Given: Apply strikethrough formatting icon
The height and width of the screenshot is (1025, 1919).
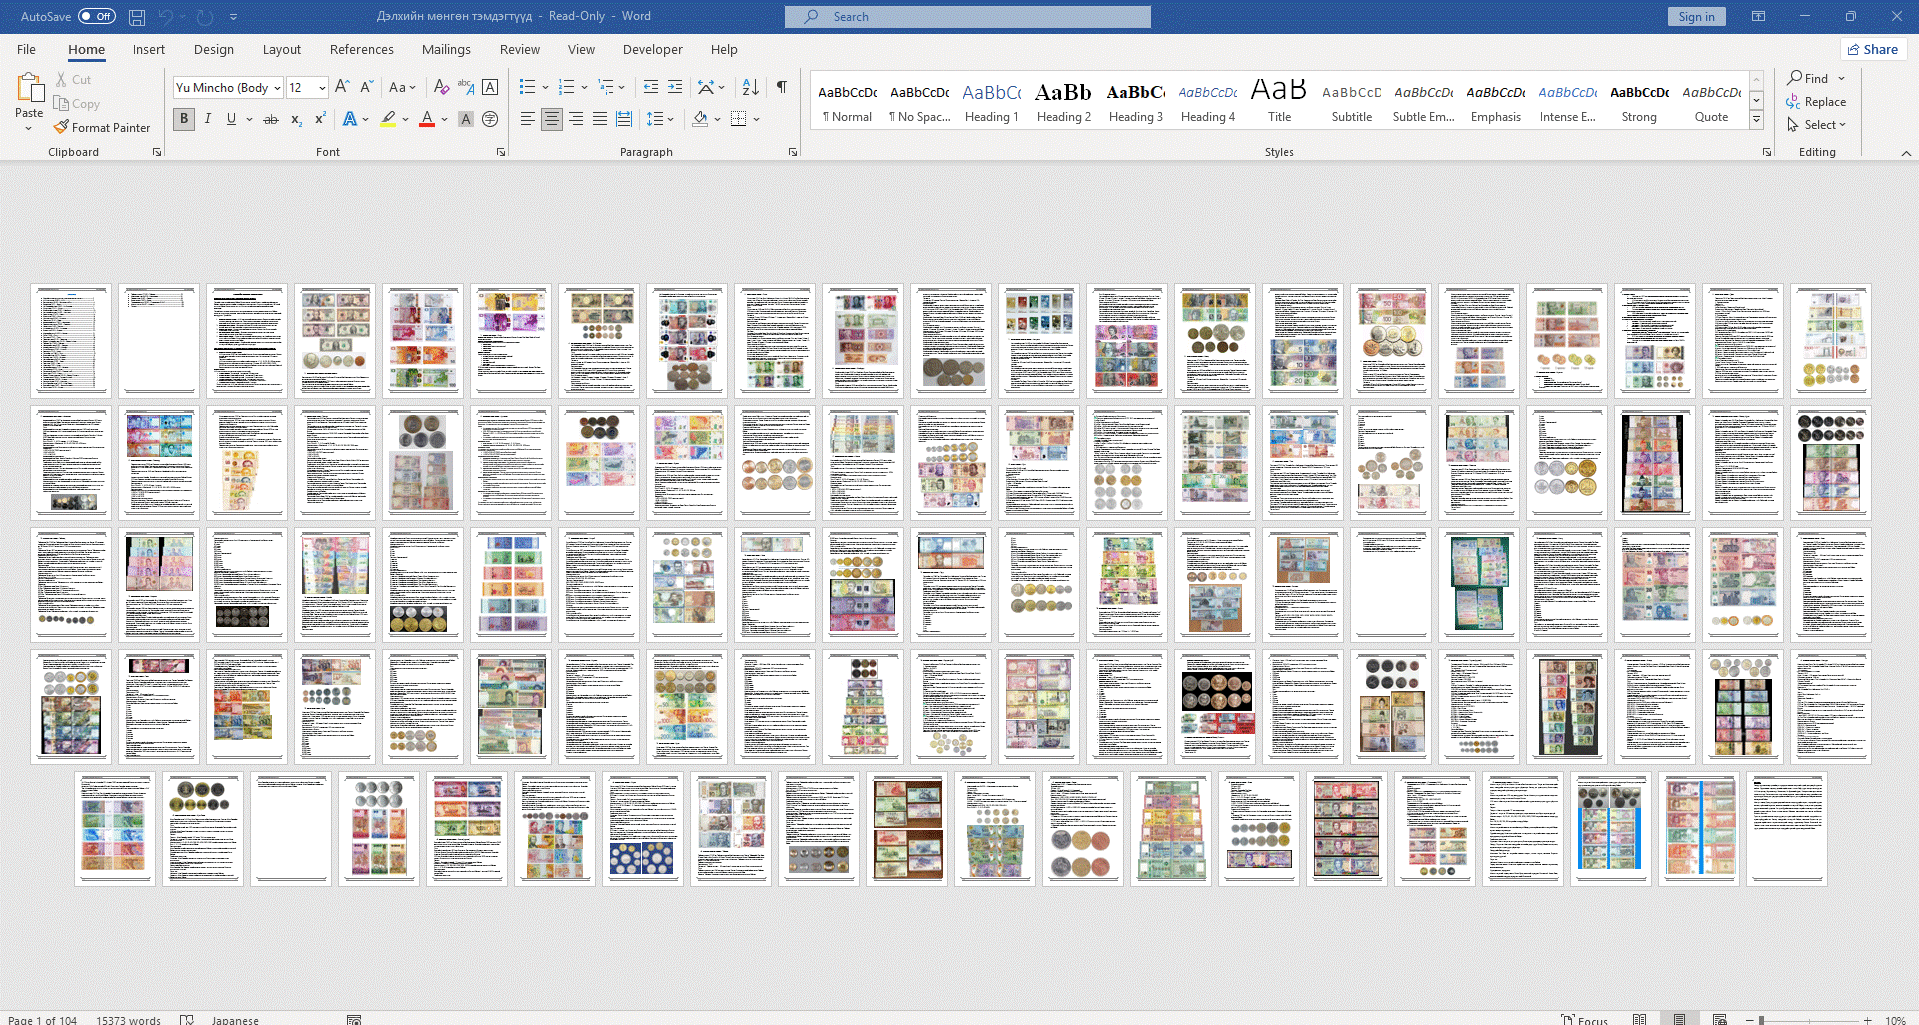Looking at the screenshot, I should (270, 119).
